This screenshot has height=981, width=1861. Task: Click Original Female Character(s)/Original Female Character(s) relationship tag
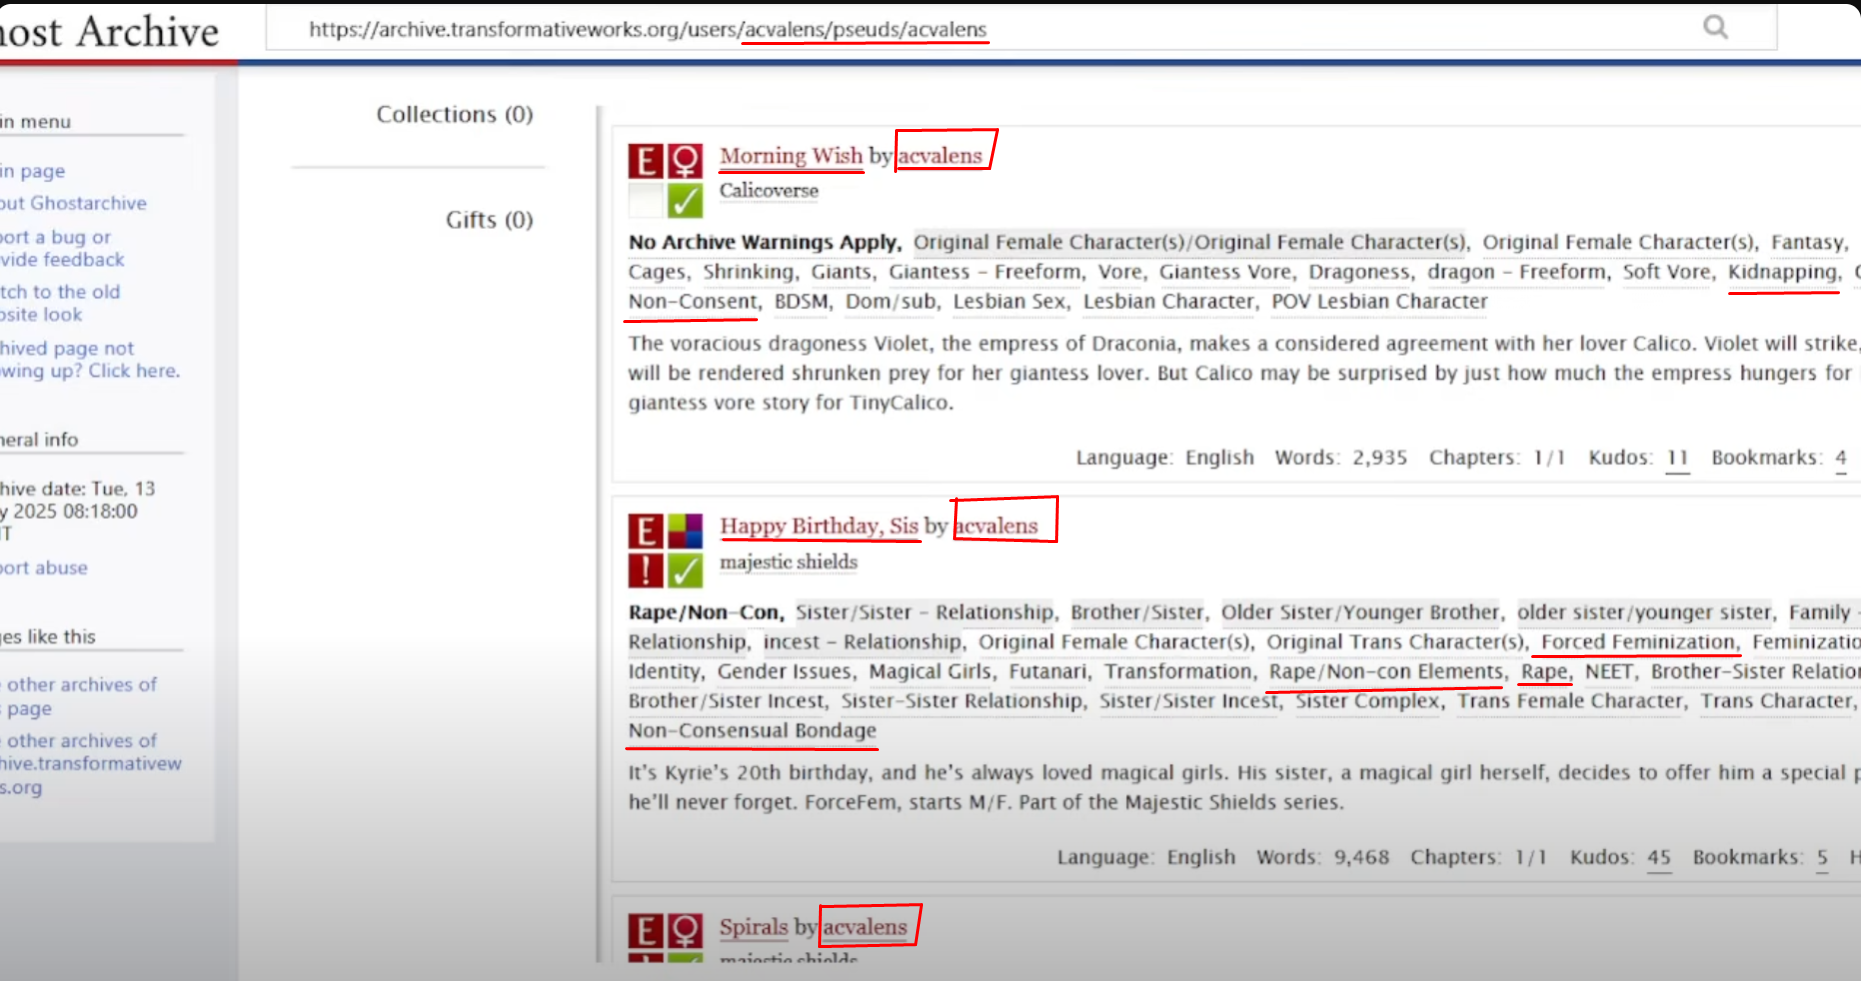pyautogui.click(x=1190, y=243)
